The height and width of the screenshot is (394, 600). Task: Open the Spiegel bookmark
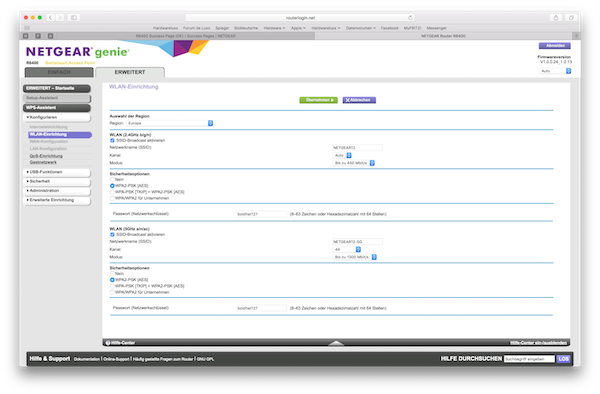coord(222,28)
